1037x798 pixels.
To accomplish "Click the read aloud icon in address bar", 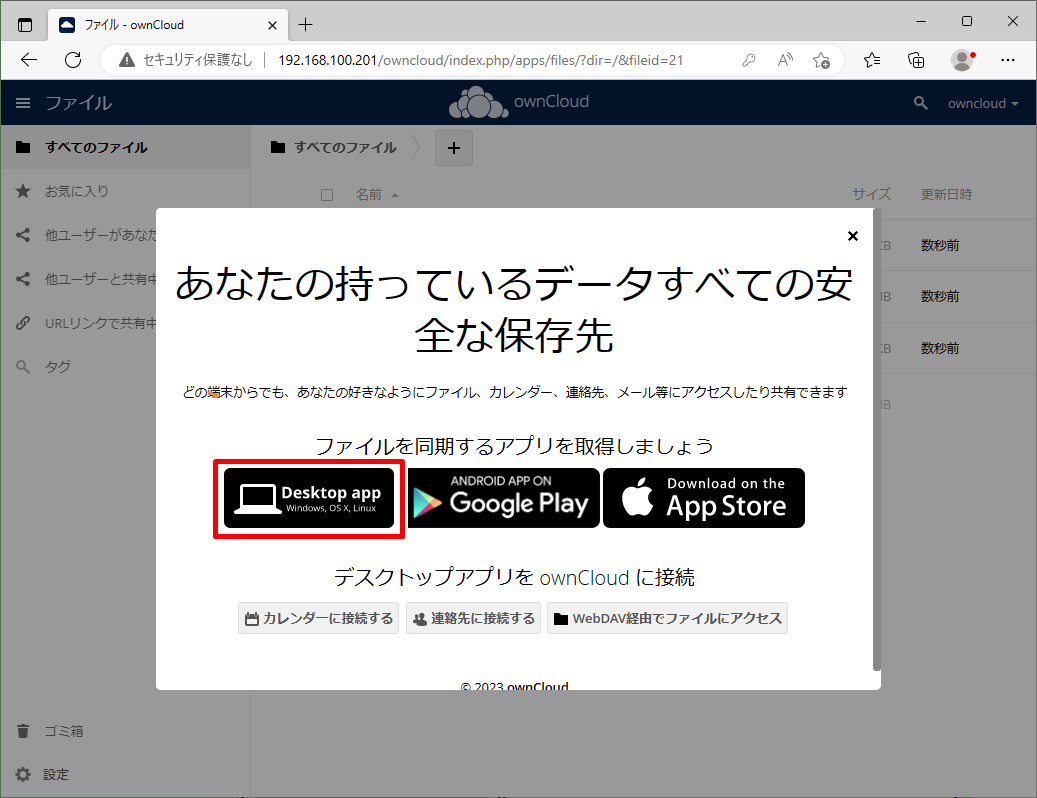I will pyautogui.click(x=785, y=60).
